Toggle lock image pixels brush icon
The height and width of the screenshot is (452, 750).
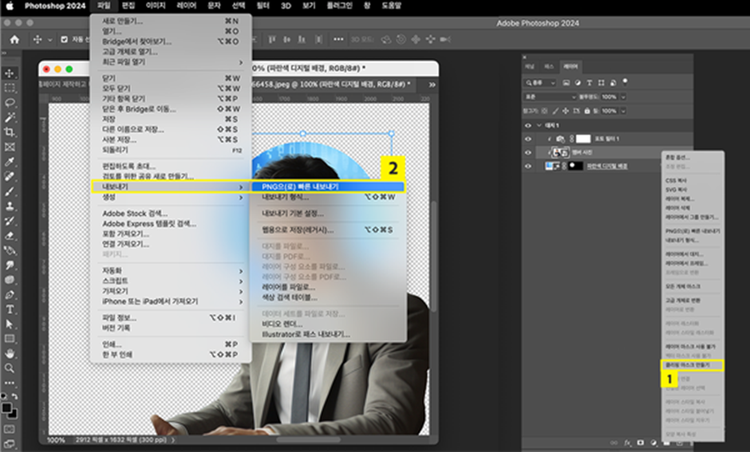pyautogui.click(x=555, y=111)
